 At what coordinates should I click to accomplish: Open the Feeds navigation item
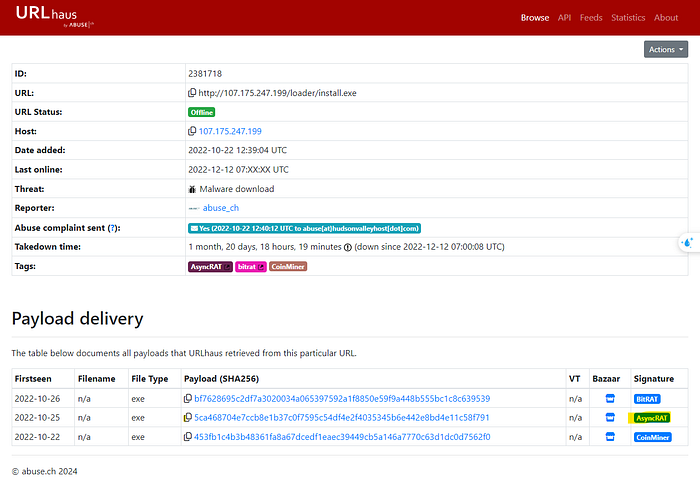(591, 18)
